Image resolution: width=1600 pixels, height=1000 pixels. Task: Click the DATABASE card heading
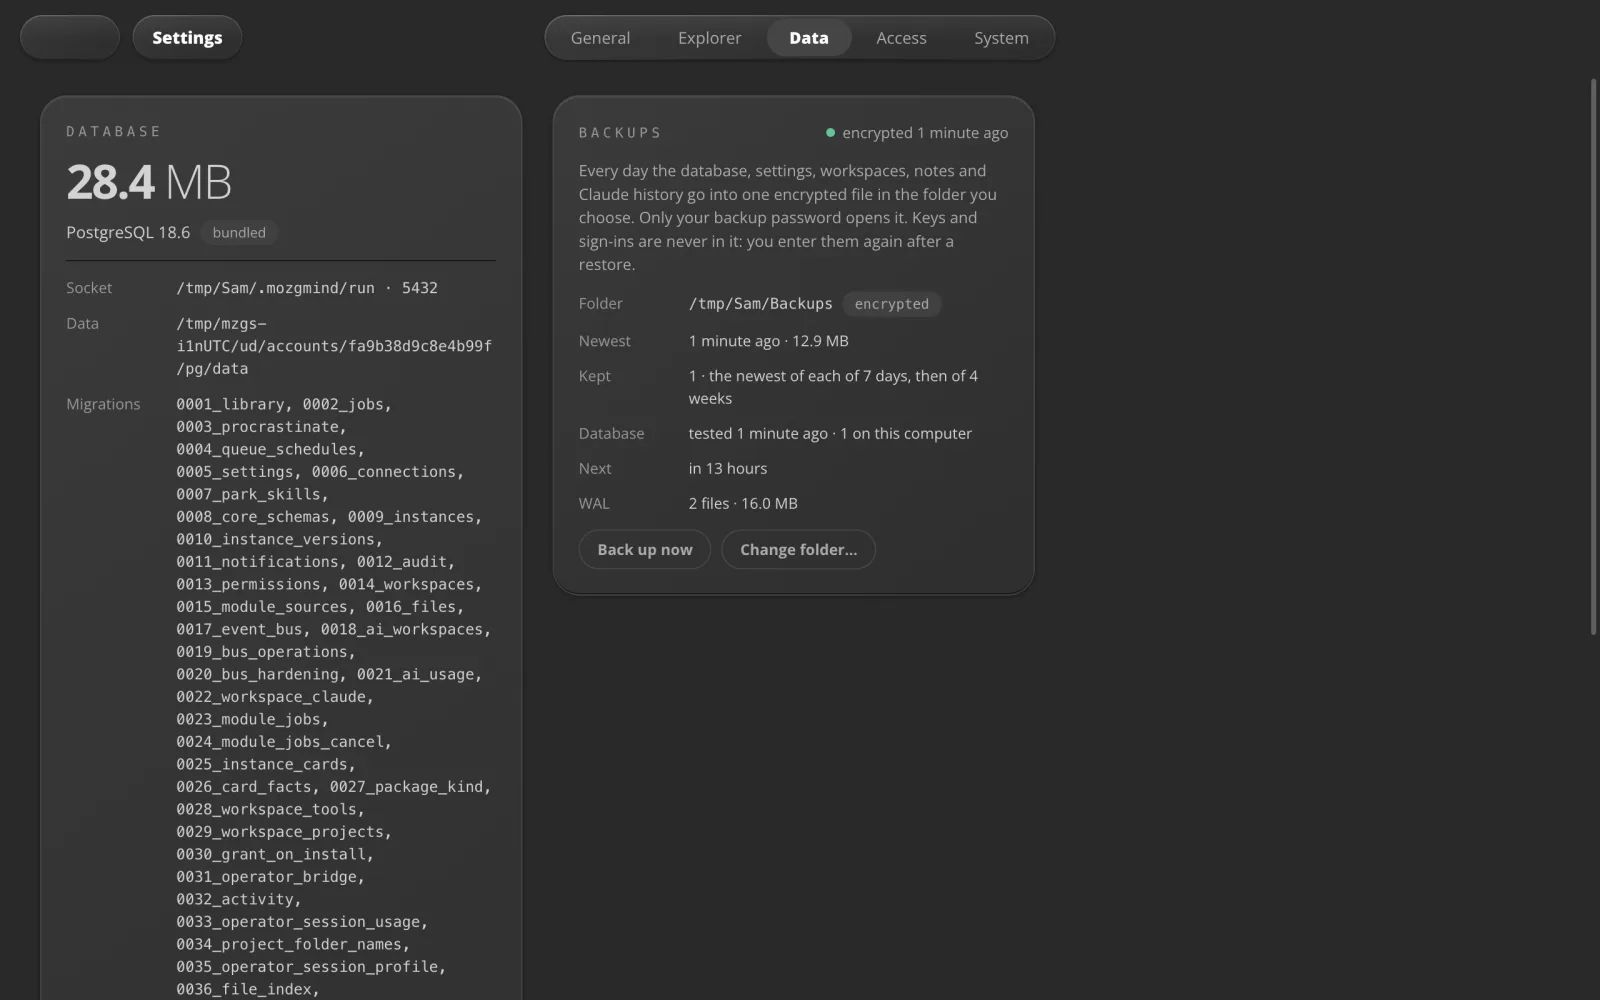pos(114,132)
